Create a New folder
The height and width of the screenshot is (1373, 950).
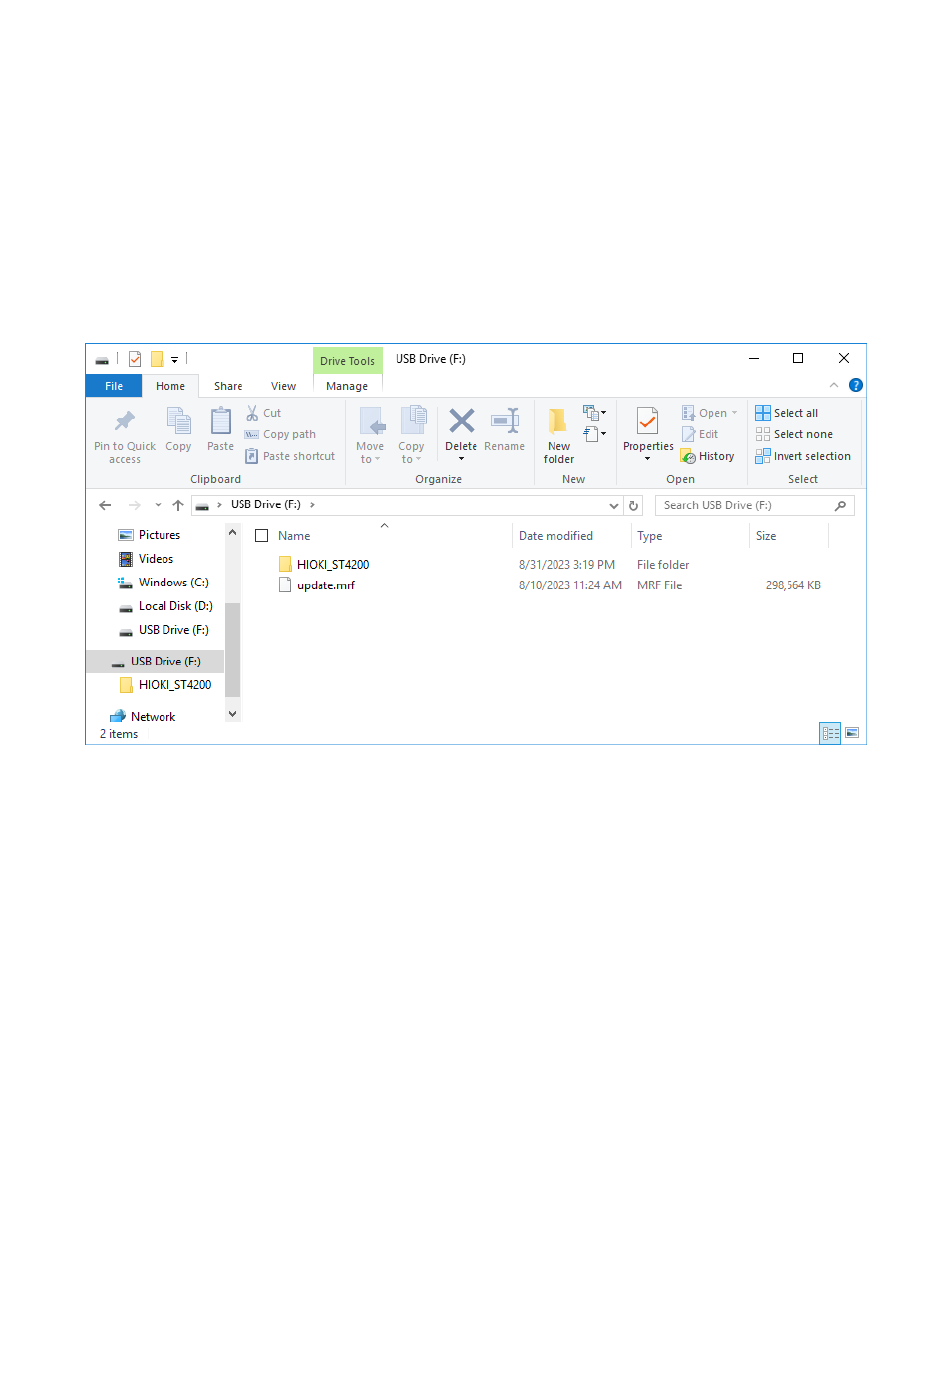pos(559,435)
